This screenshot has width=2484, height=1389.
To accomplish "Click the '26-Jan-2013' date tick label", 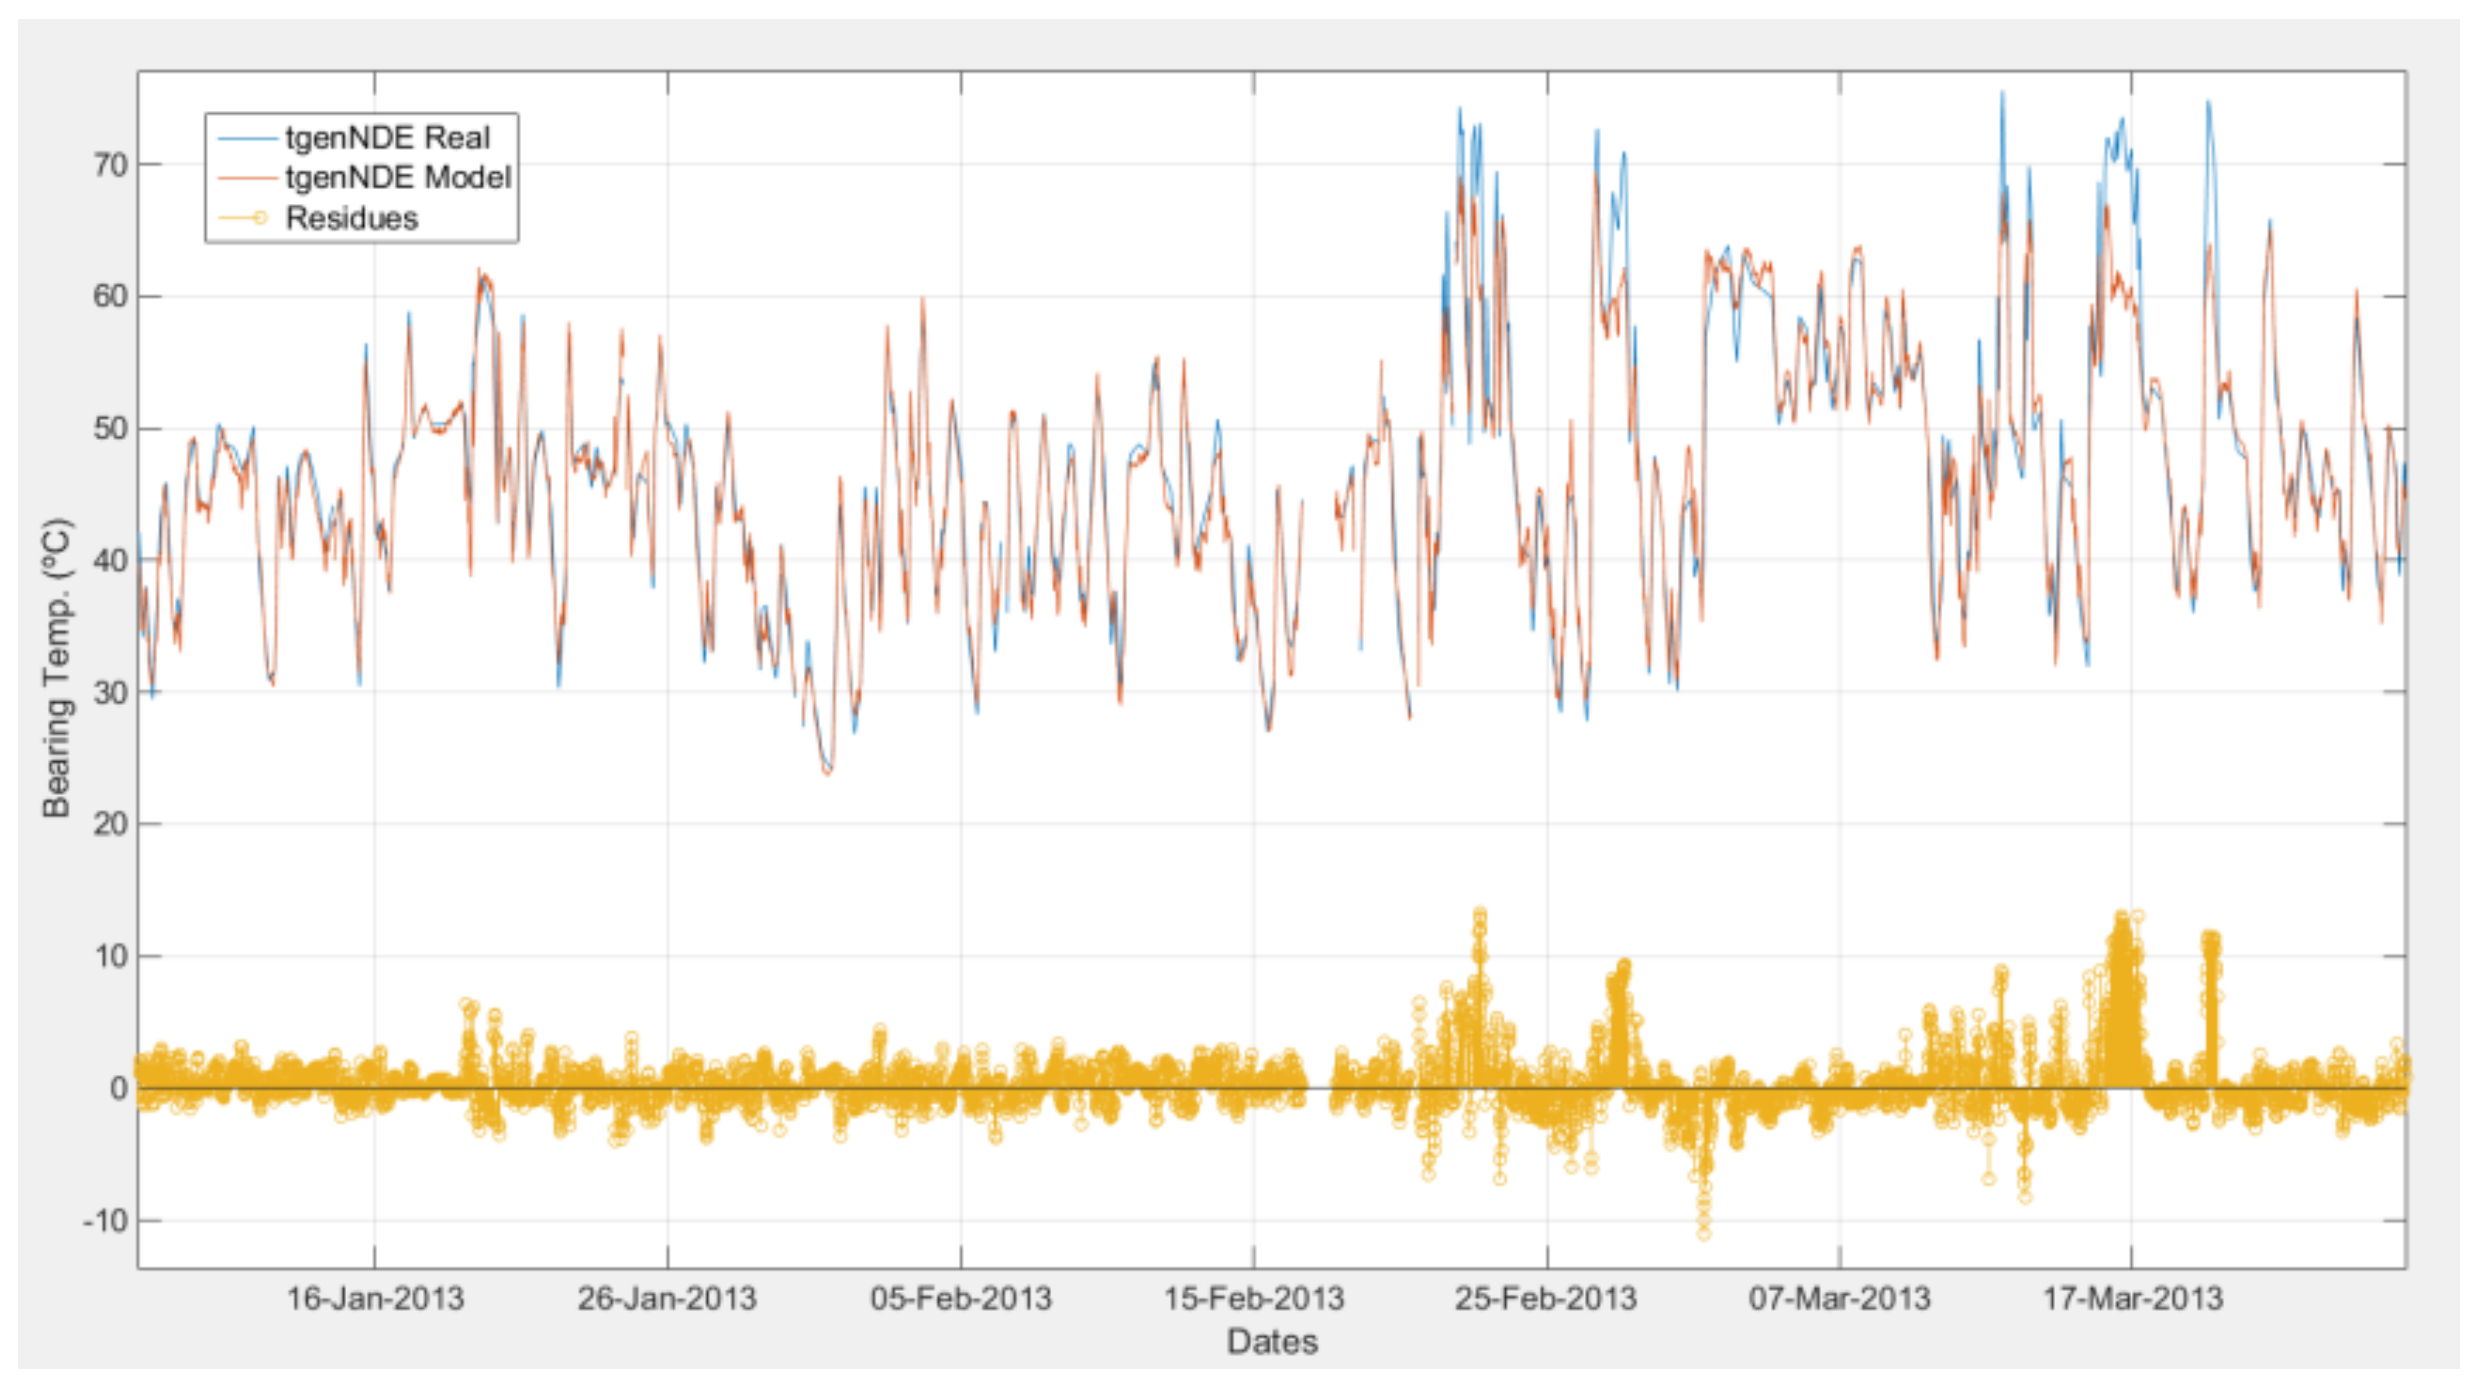I will click(667, 1298).
